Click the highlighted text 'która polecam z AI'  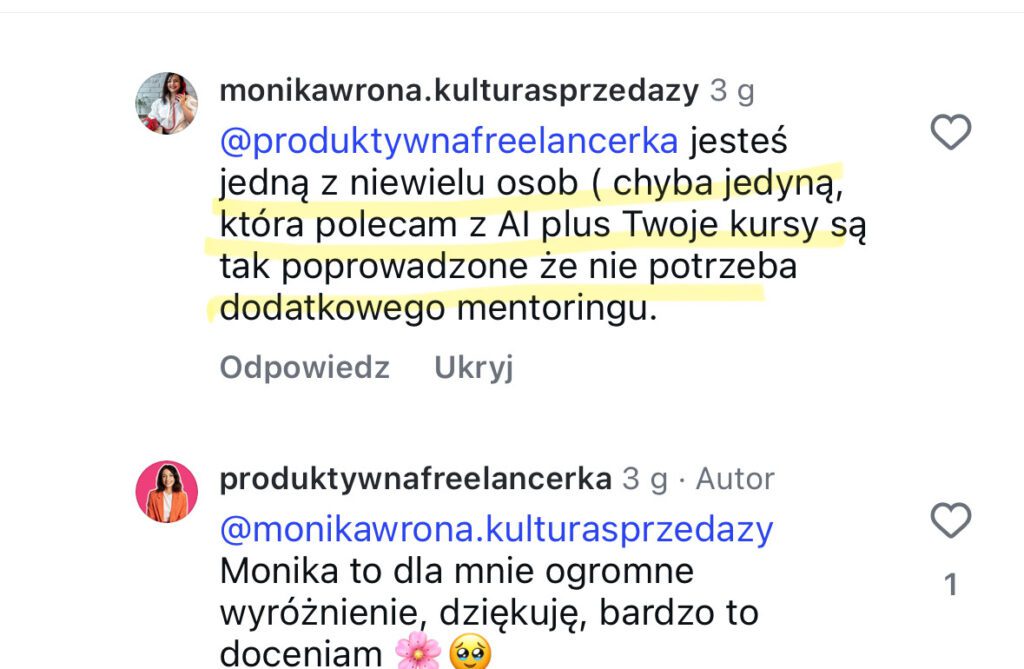[x=415, y=225]
